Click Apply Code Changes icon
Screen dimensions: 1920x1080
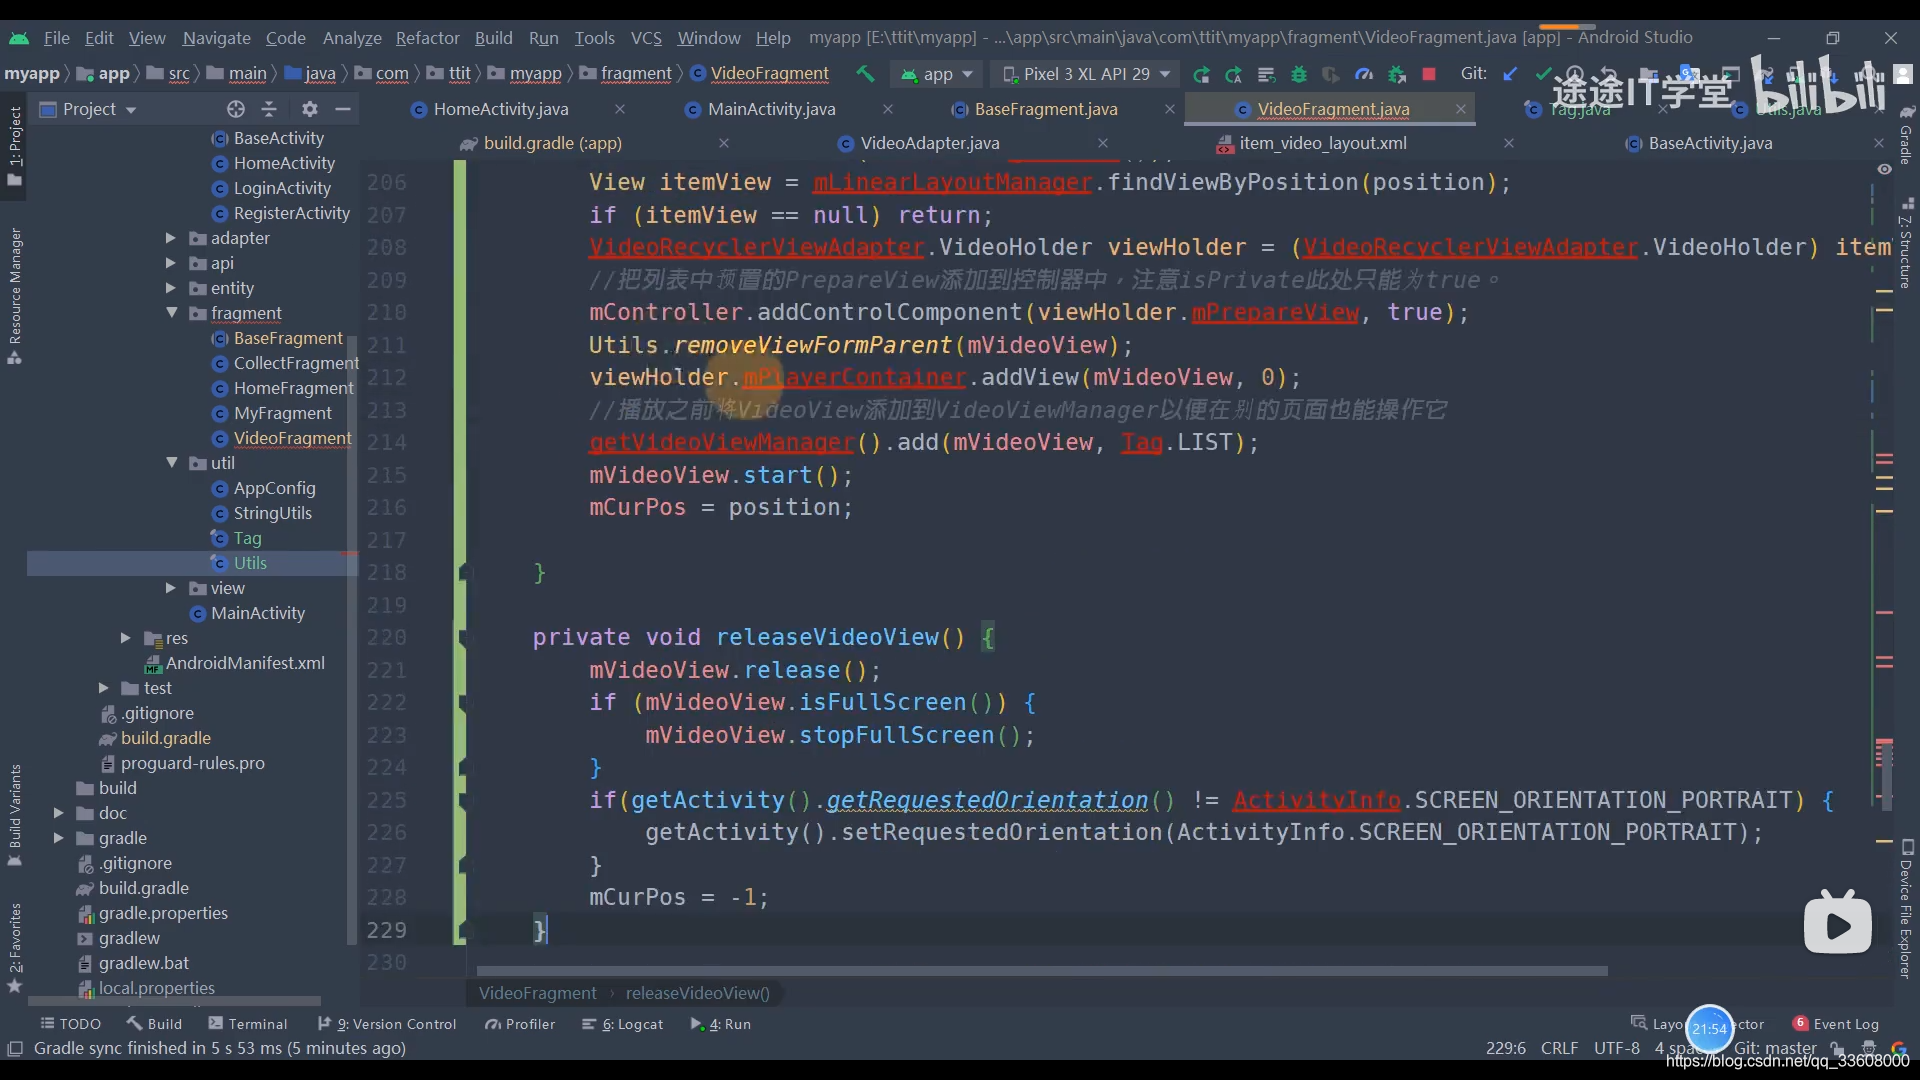click(x=1233, y=74)
